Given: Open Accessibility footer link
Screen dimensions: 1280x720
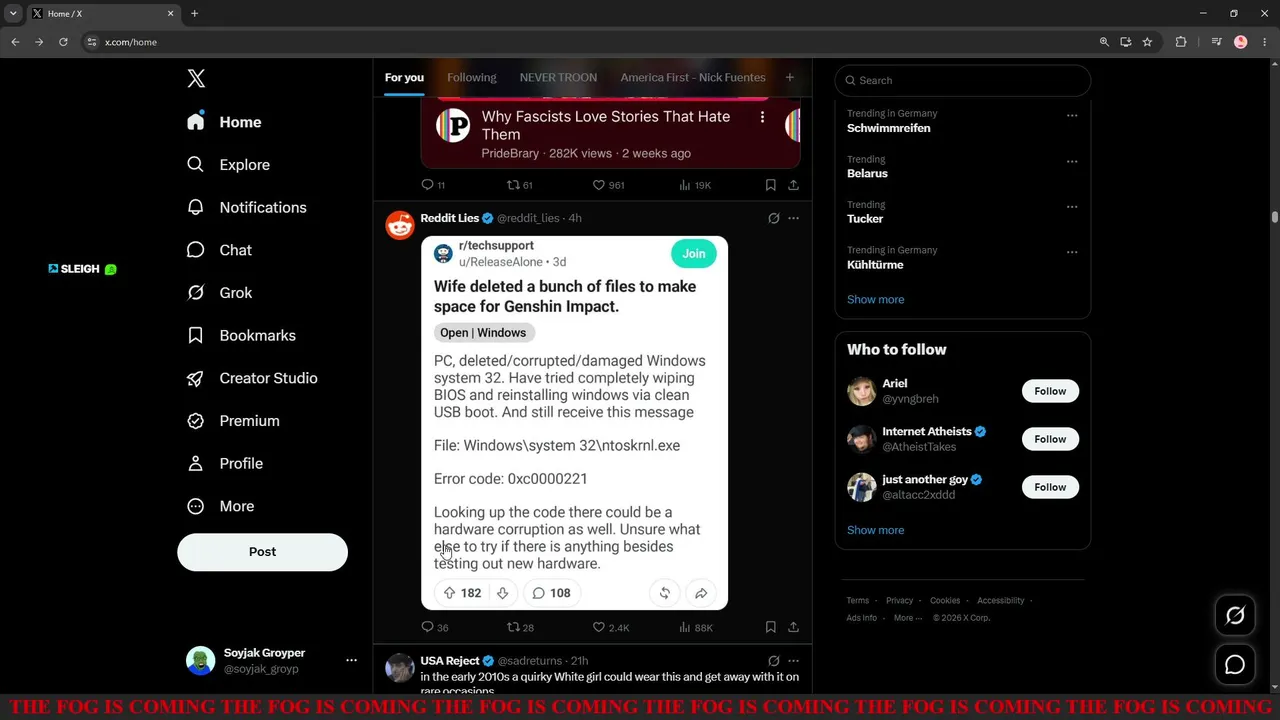Looking at the screenshot, I should pos(1000,601).
